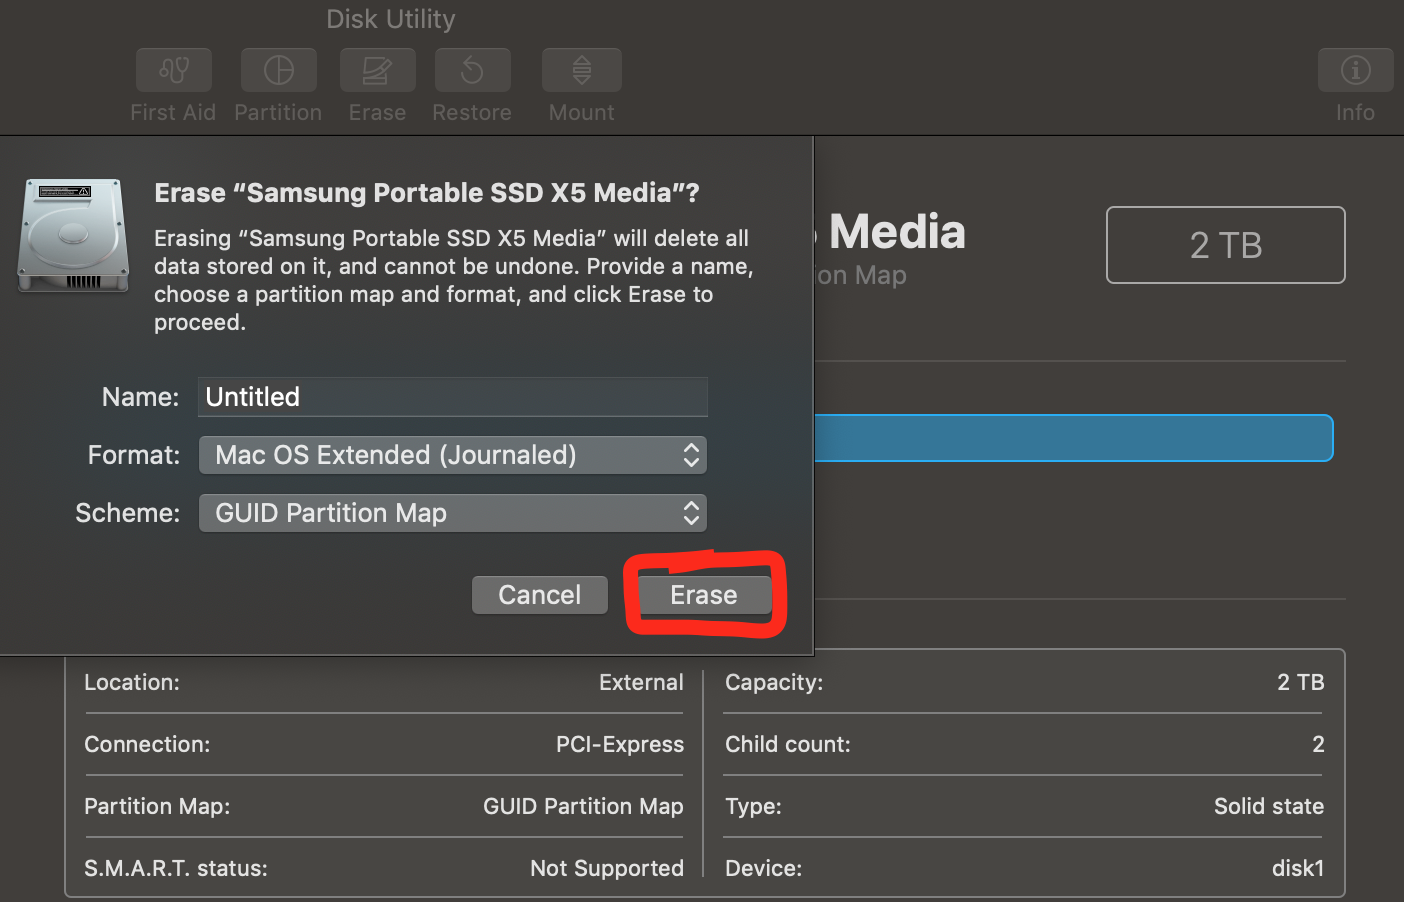
Task: Click the "Type:" label
Action: 753,806
